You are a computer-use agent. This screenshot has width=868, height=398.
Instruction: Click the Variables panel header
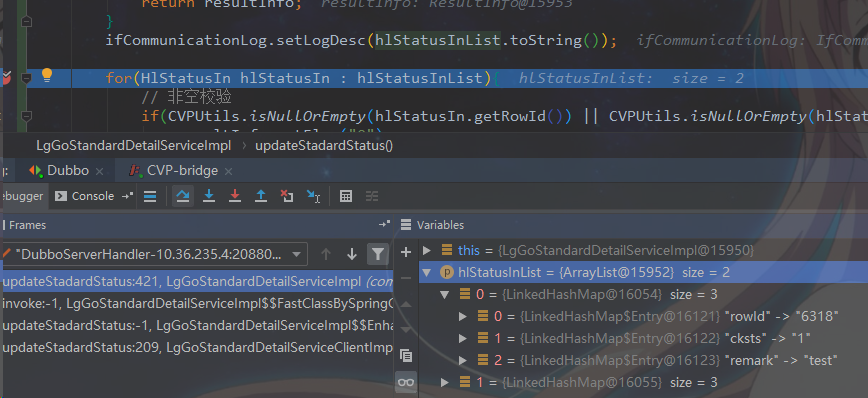pyautogui.click(x=441, y=225)
